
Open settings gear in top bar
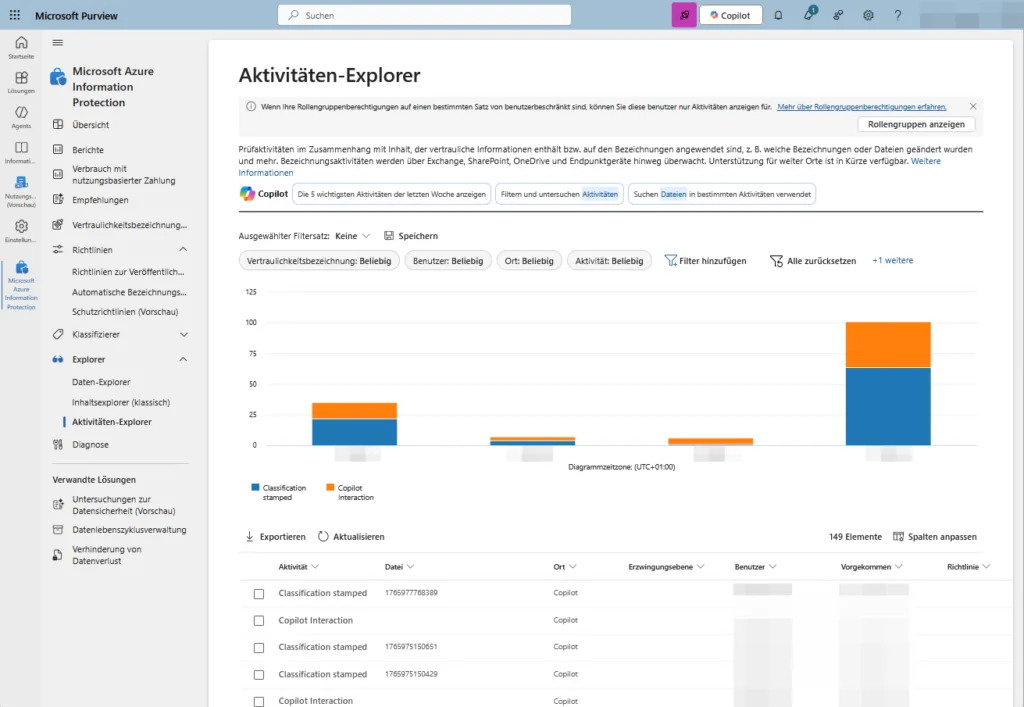(x=868, y=16)
